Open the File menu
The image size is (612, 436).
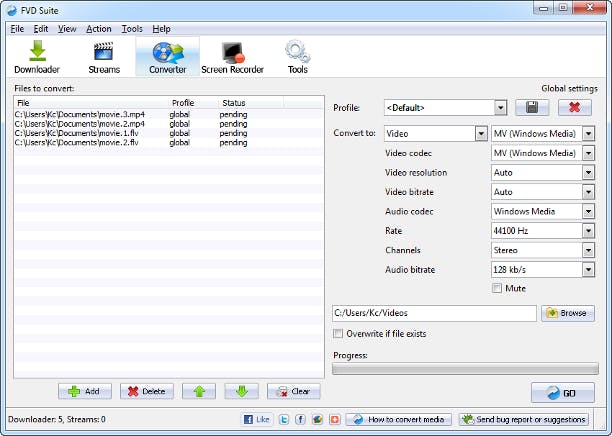[17, 29]
